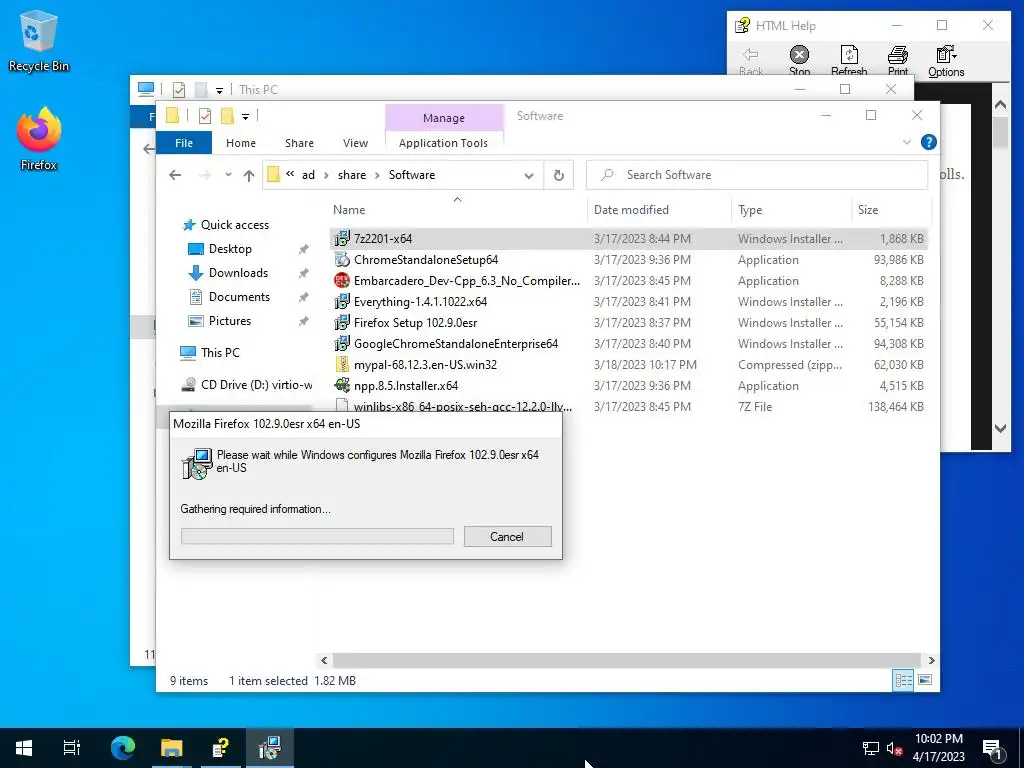The image size is (1024, 768).
Task: Click Back arrow in Software explorer window
Action: [x=174, y=175]
